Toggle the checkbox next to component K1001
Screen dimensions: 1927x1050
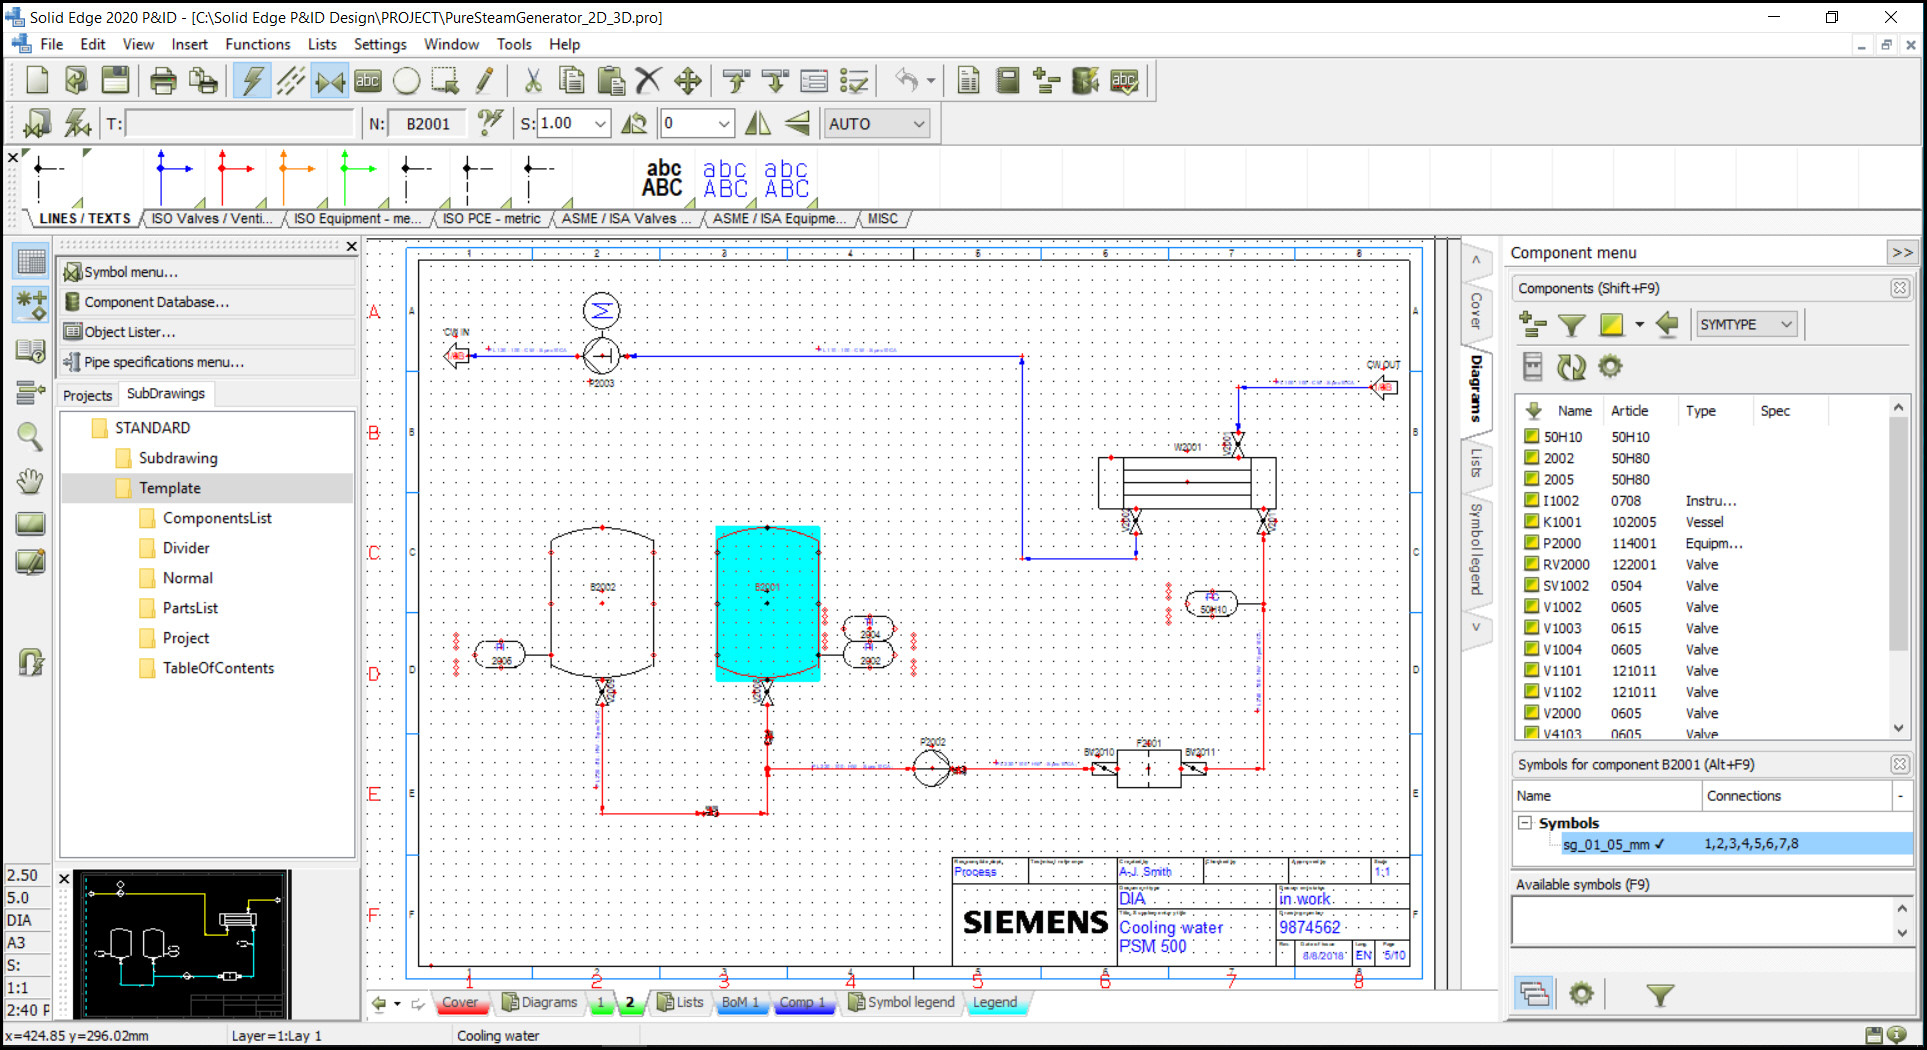click(x=1533, y=521)
